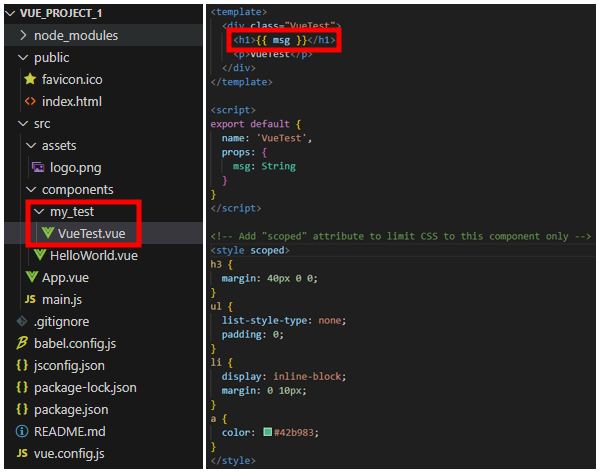
Task: Click the closing style tag
Action: 233,461
